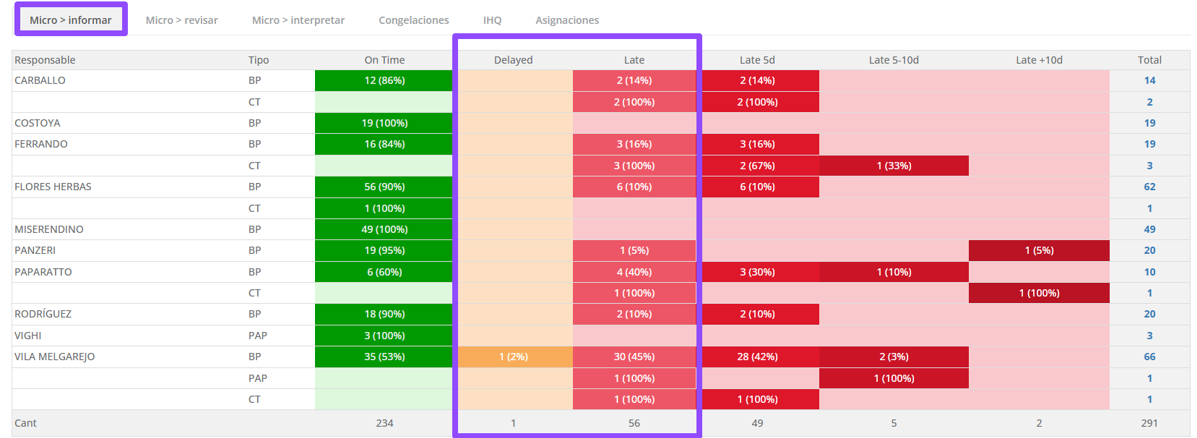Click the green On Time cell 56 (90%)
The image size is (1197, 438).
point(384,187)
